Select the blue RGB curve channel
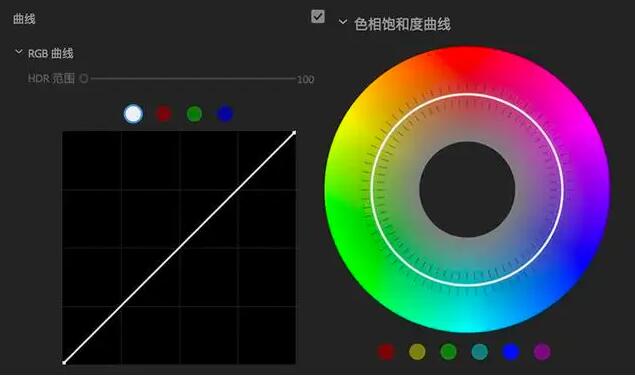The height and width of the screenshot is (376, 635). 225,114
